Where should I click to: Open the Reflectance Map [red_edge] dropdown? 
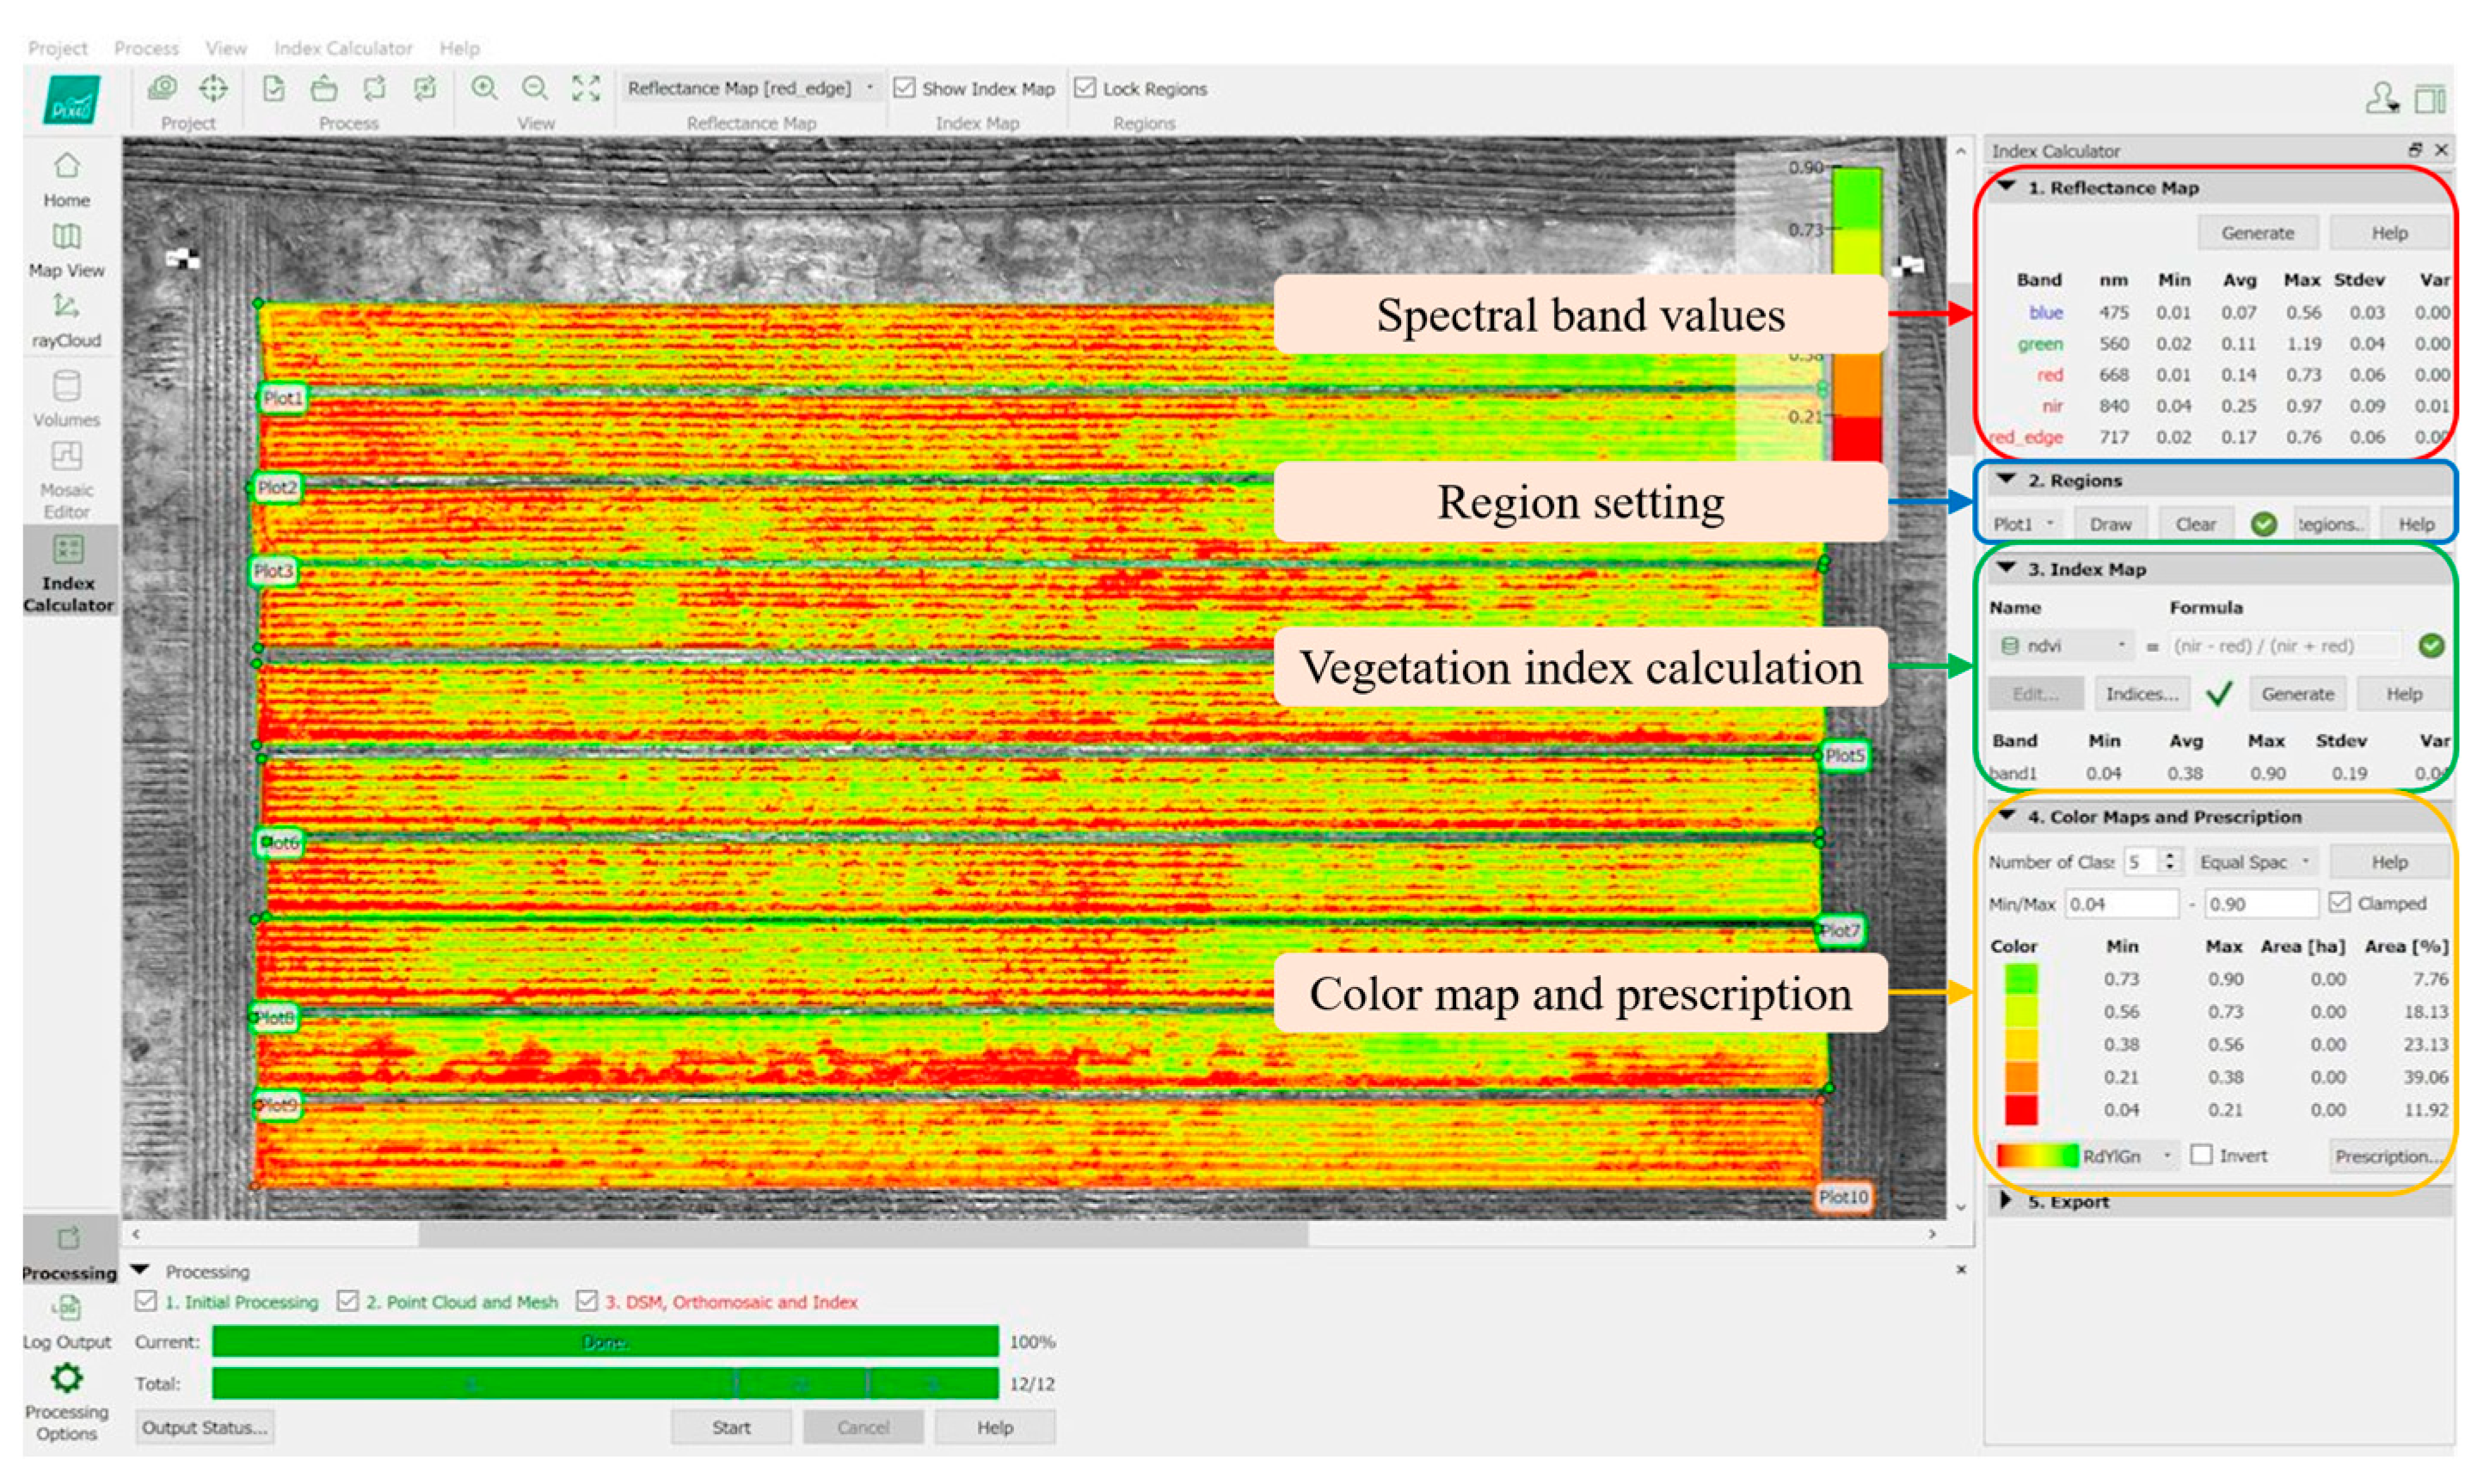click(751, 88)
